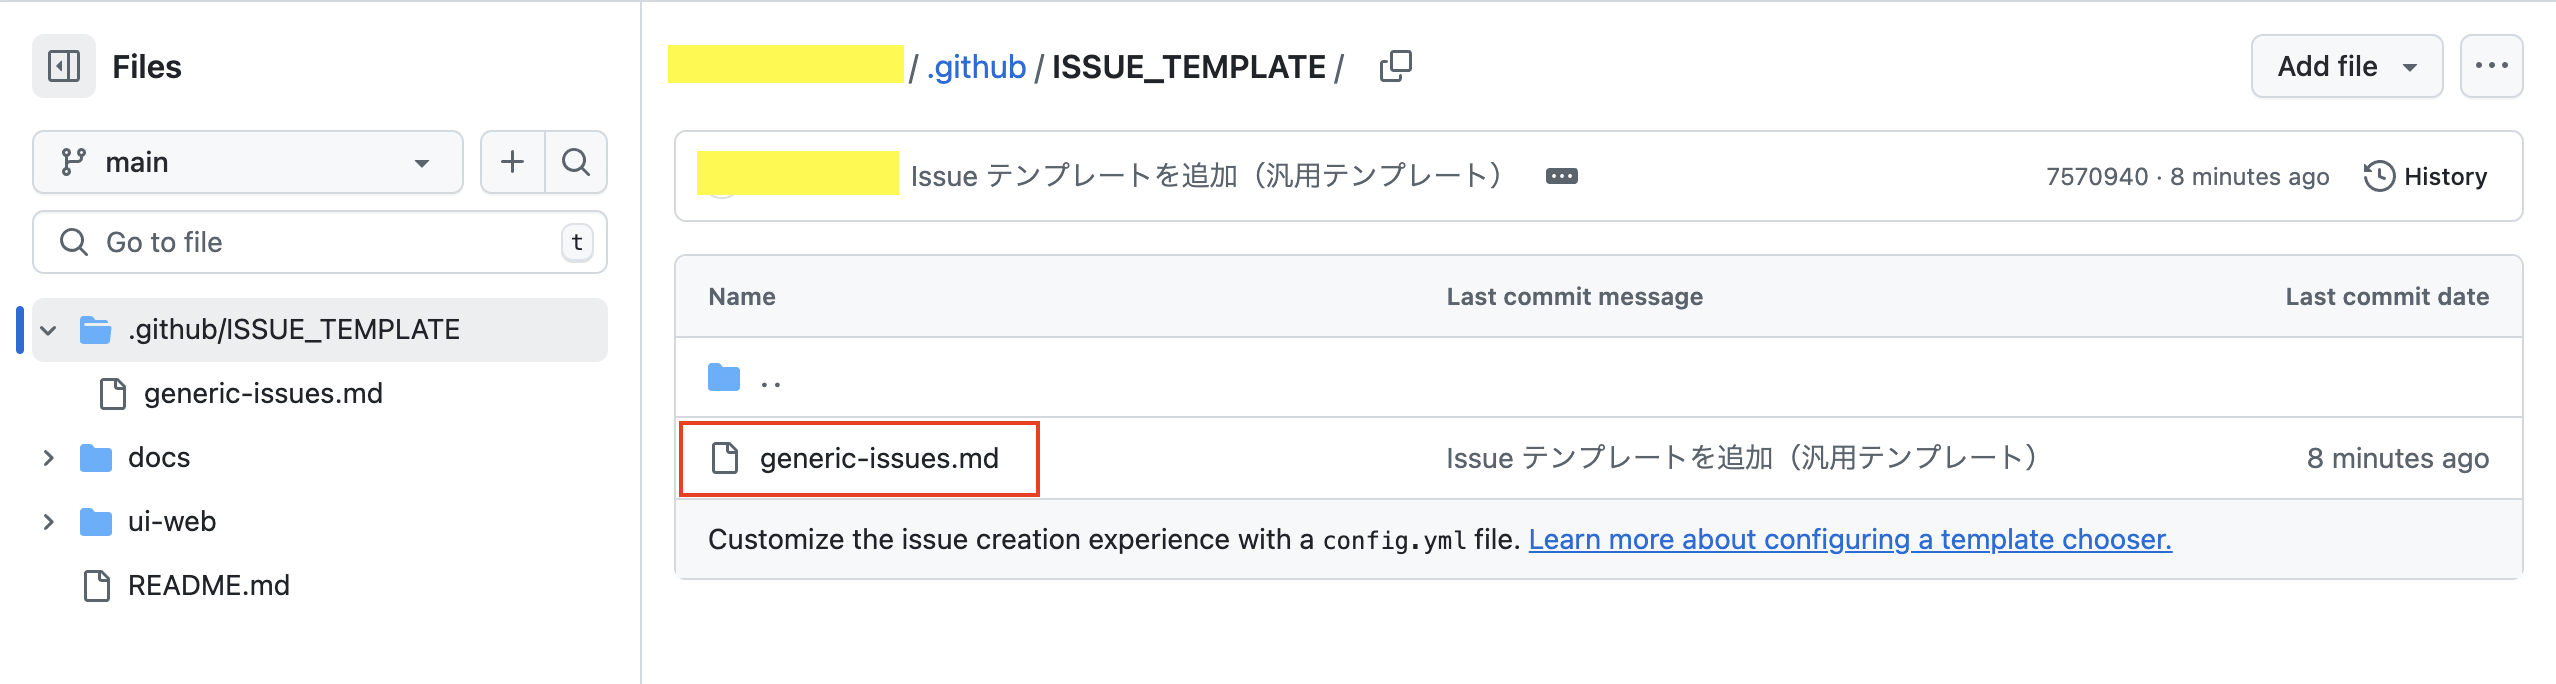This screenshot has height=684, width=2556.
Task: View commit History
Action: [2426, 176]
